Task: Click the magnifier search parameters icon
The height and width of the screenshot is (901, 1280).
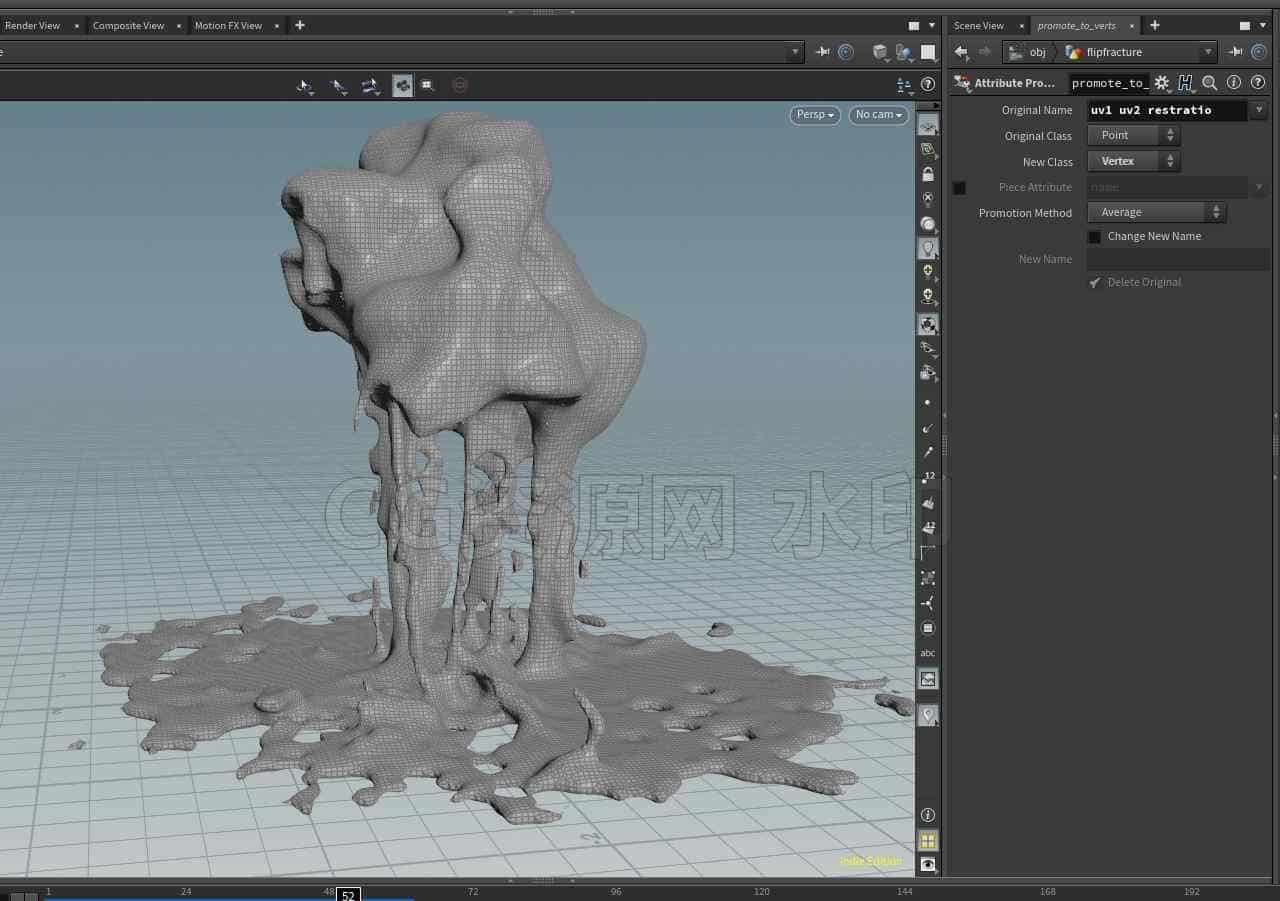Action: [1210, 83]
